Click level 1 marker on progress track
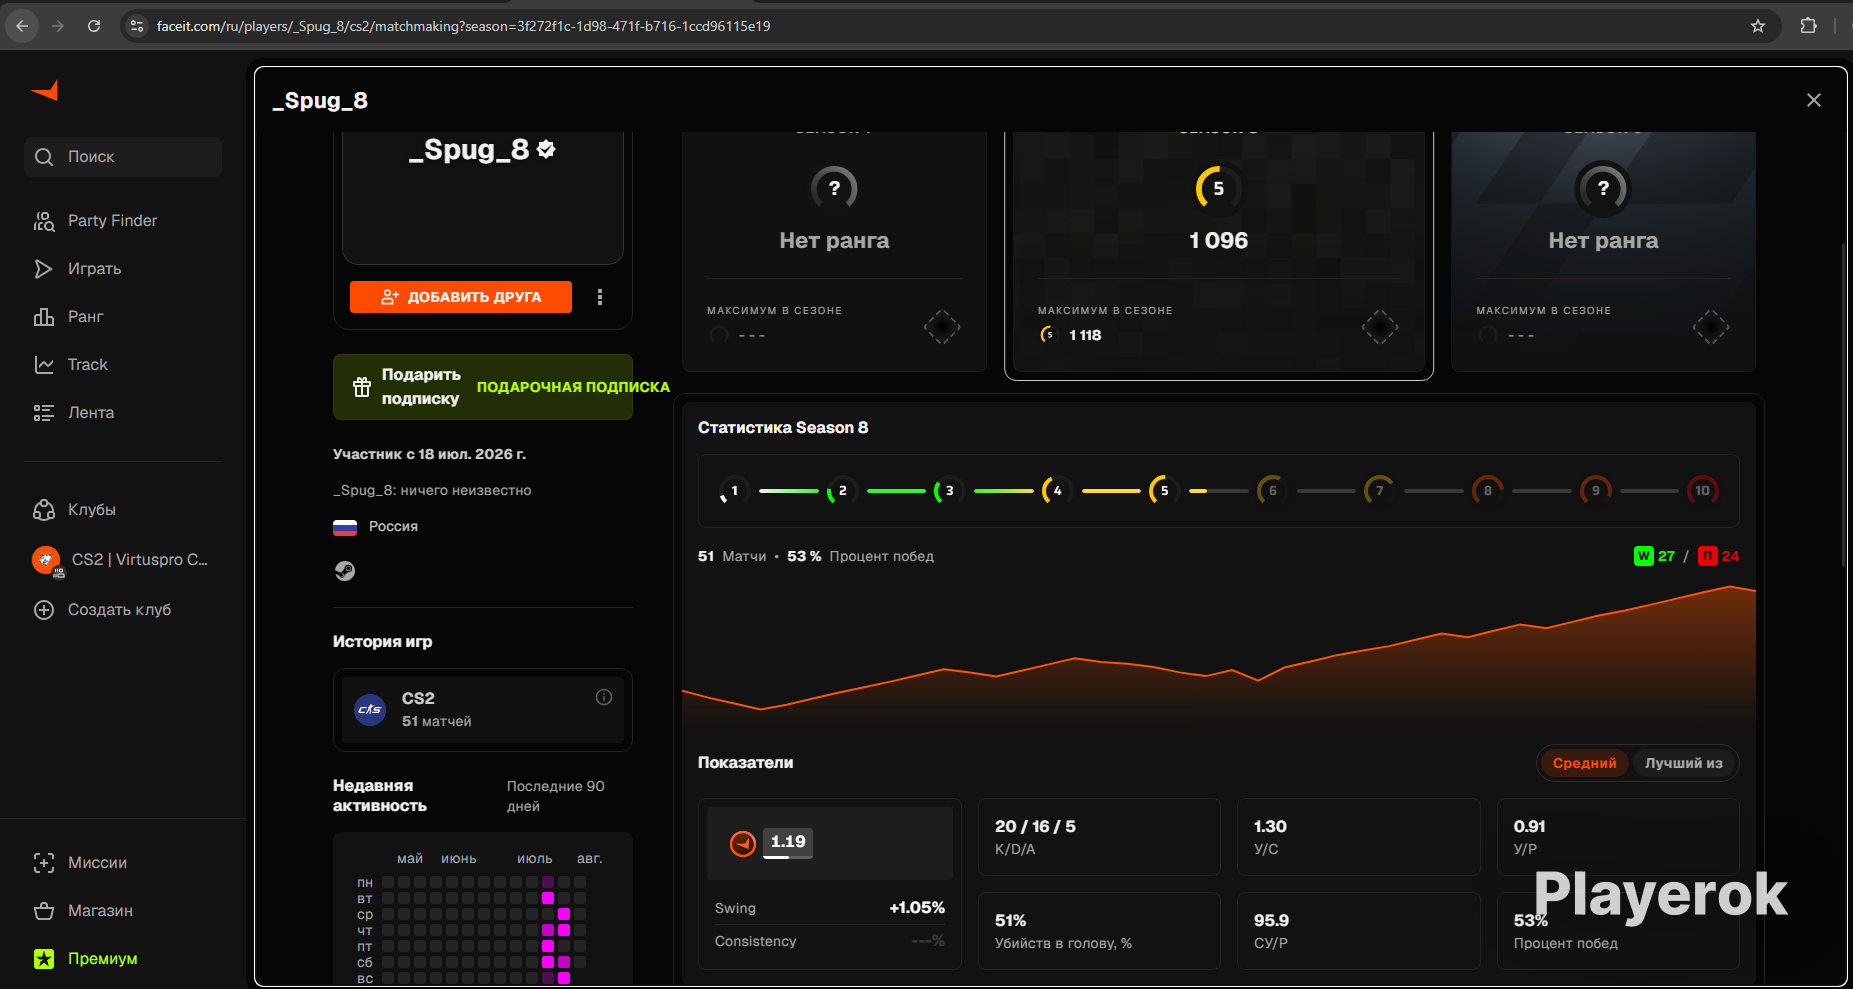This screenshot has width=1853, height=989. click(x=734, y=491)
